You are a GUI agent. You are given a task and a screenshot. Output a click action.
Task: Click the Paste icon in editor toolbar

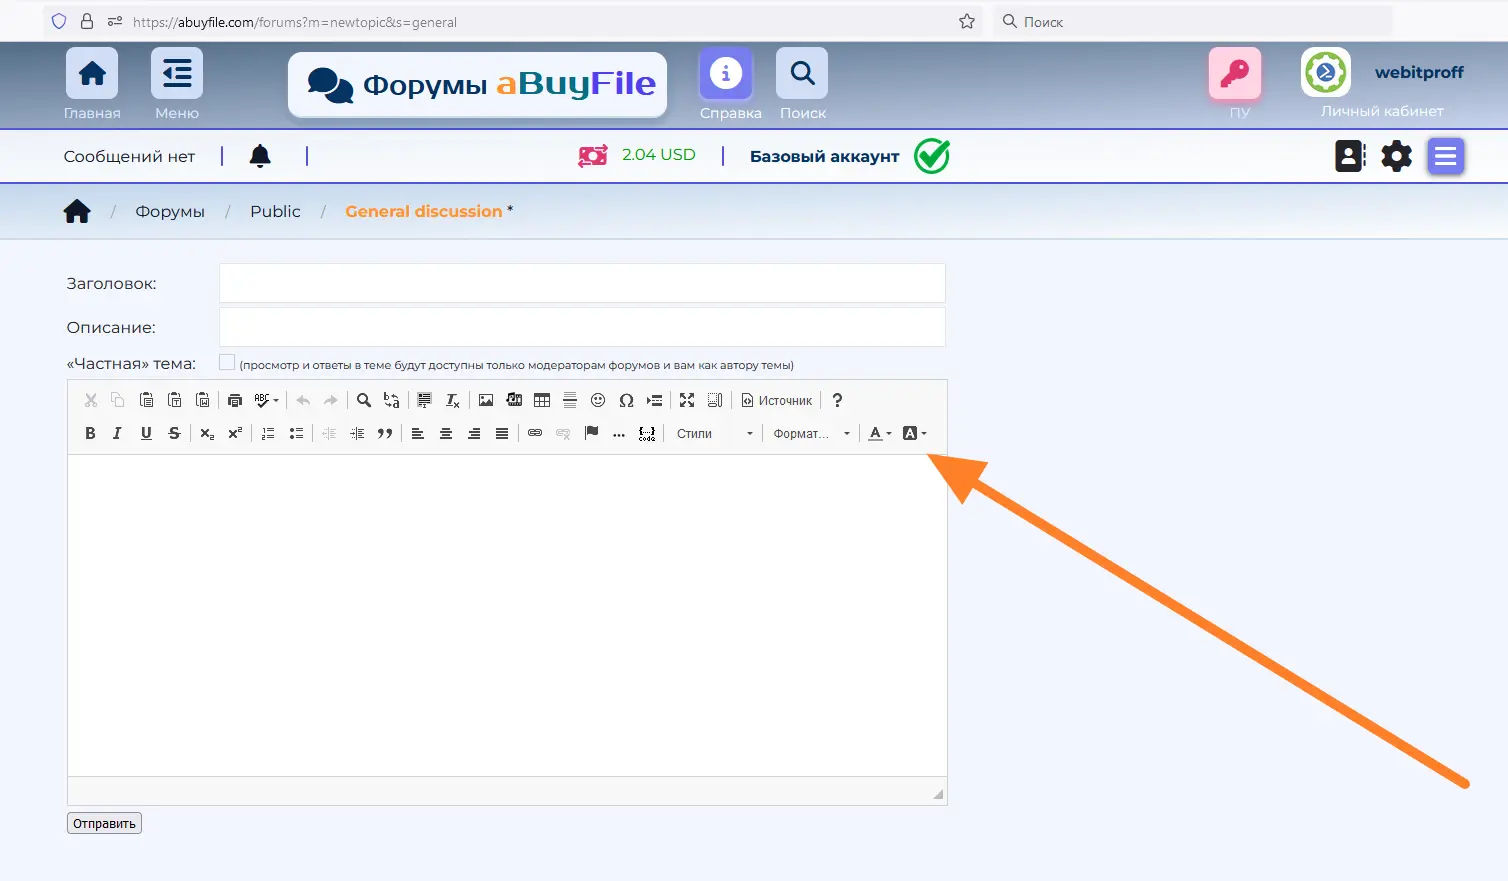coord(146,400)
